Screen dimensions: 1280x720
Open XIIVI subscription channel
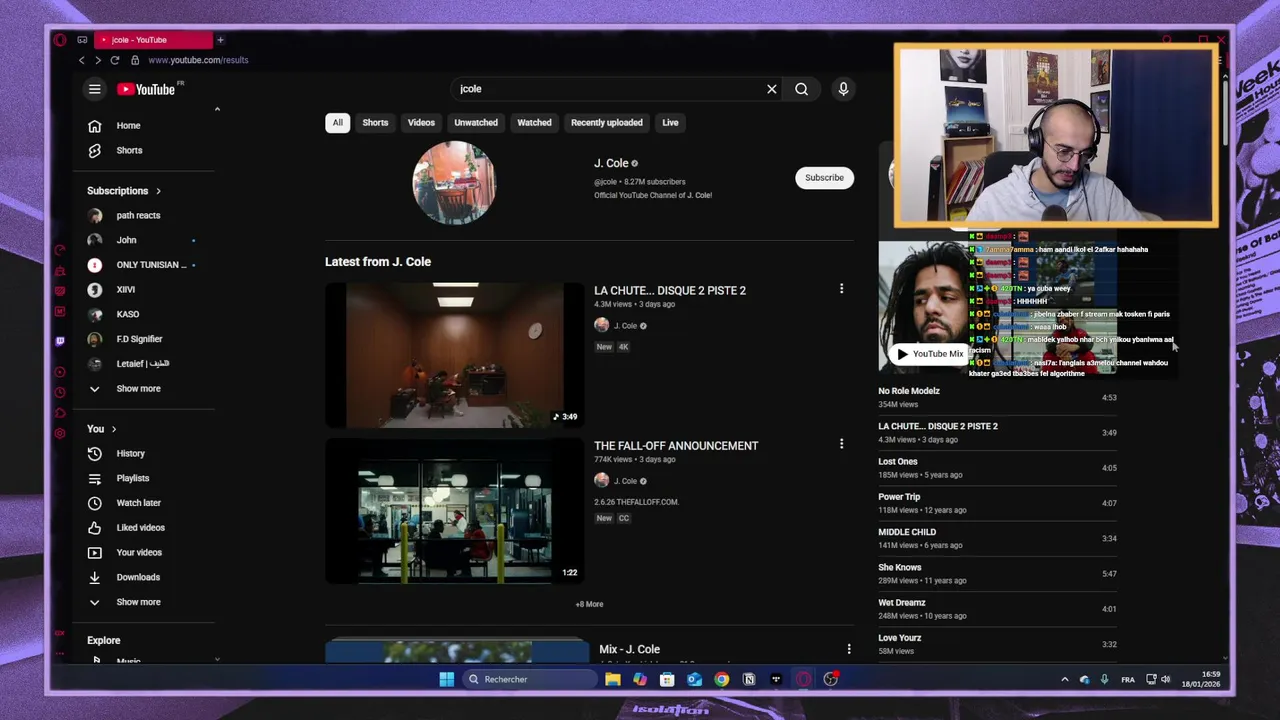(x=126, y=290)
